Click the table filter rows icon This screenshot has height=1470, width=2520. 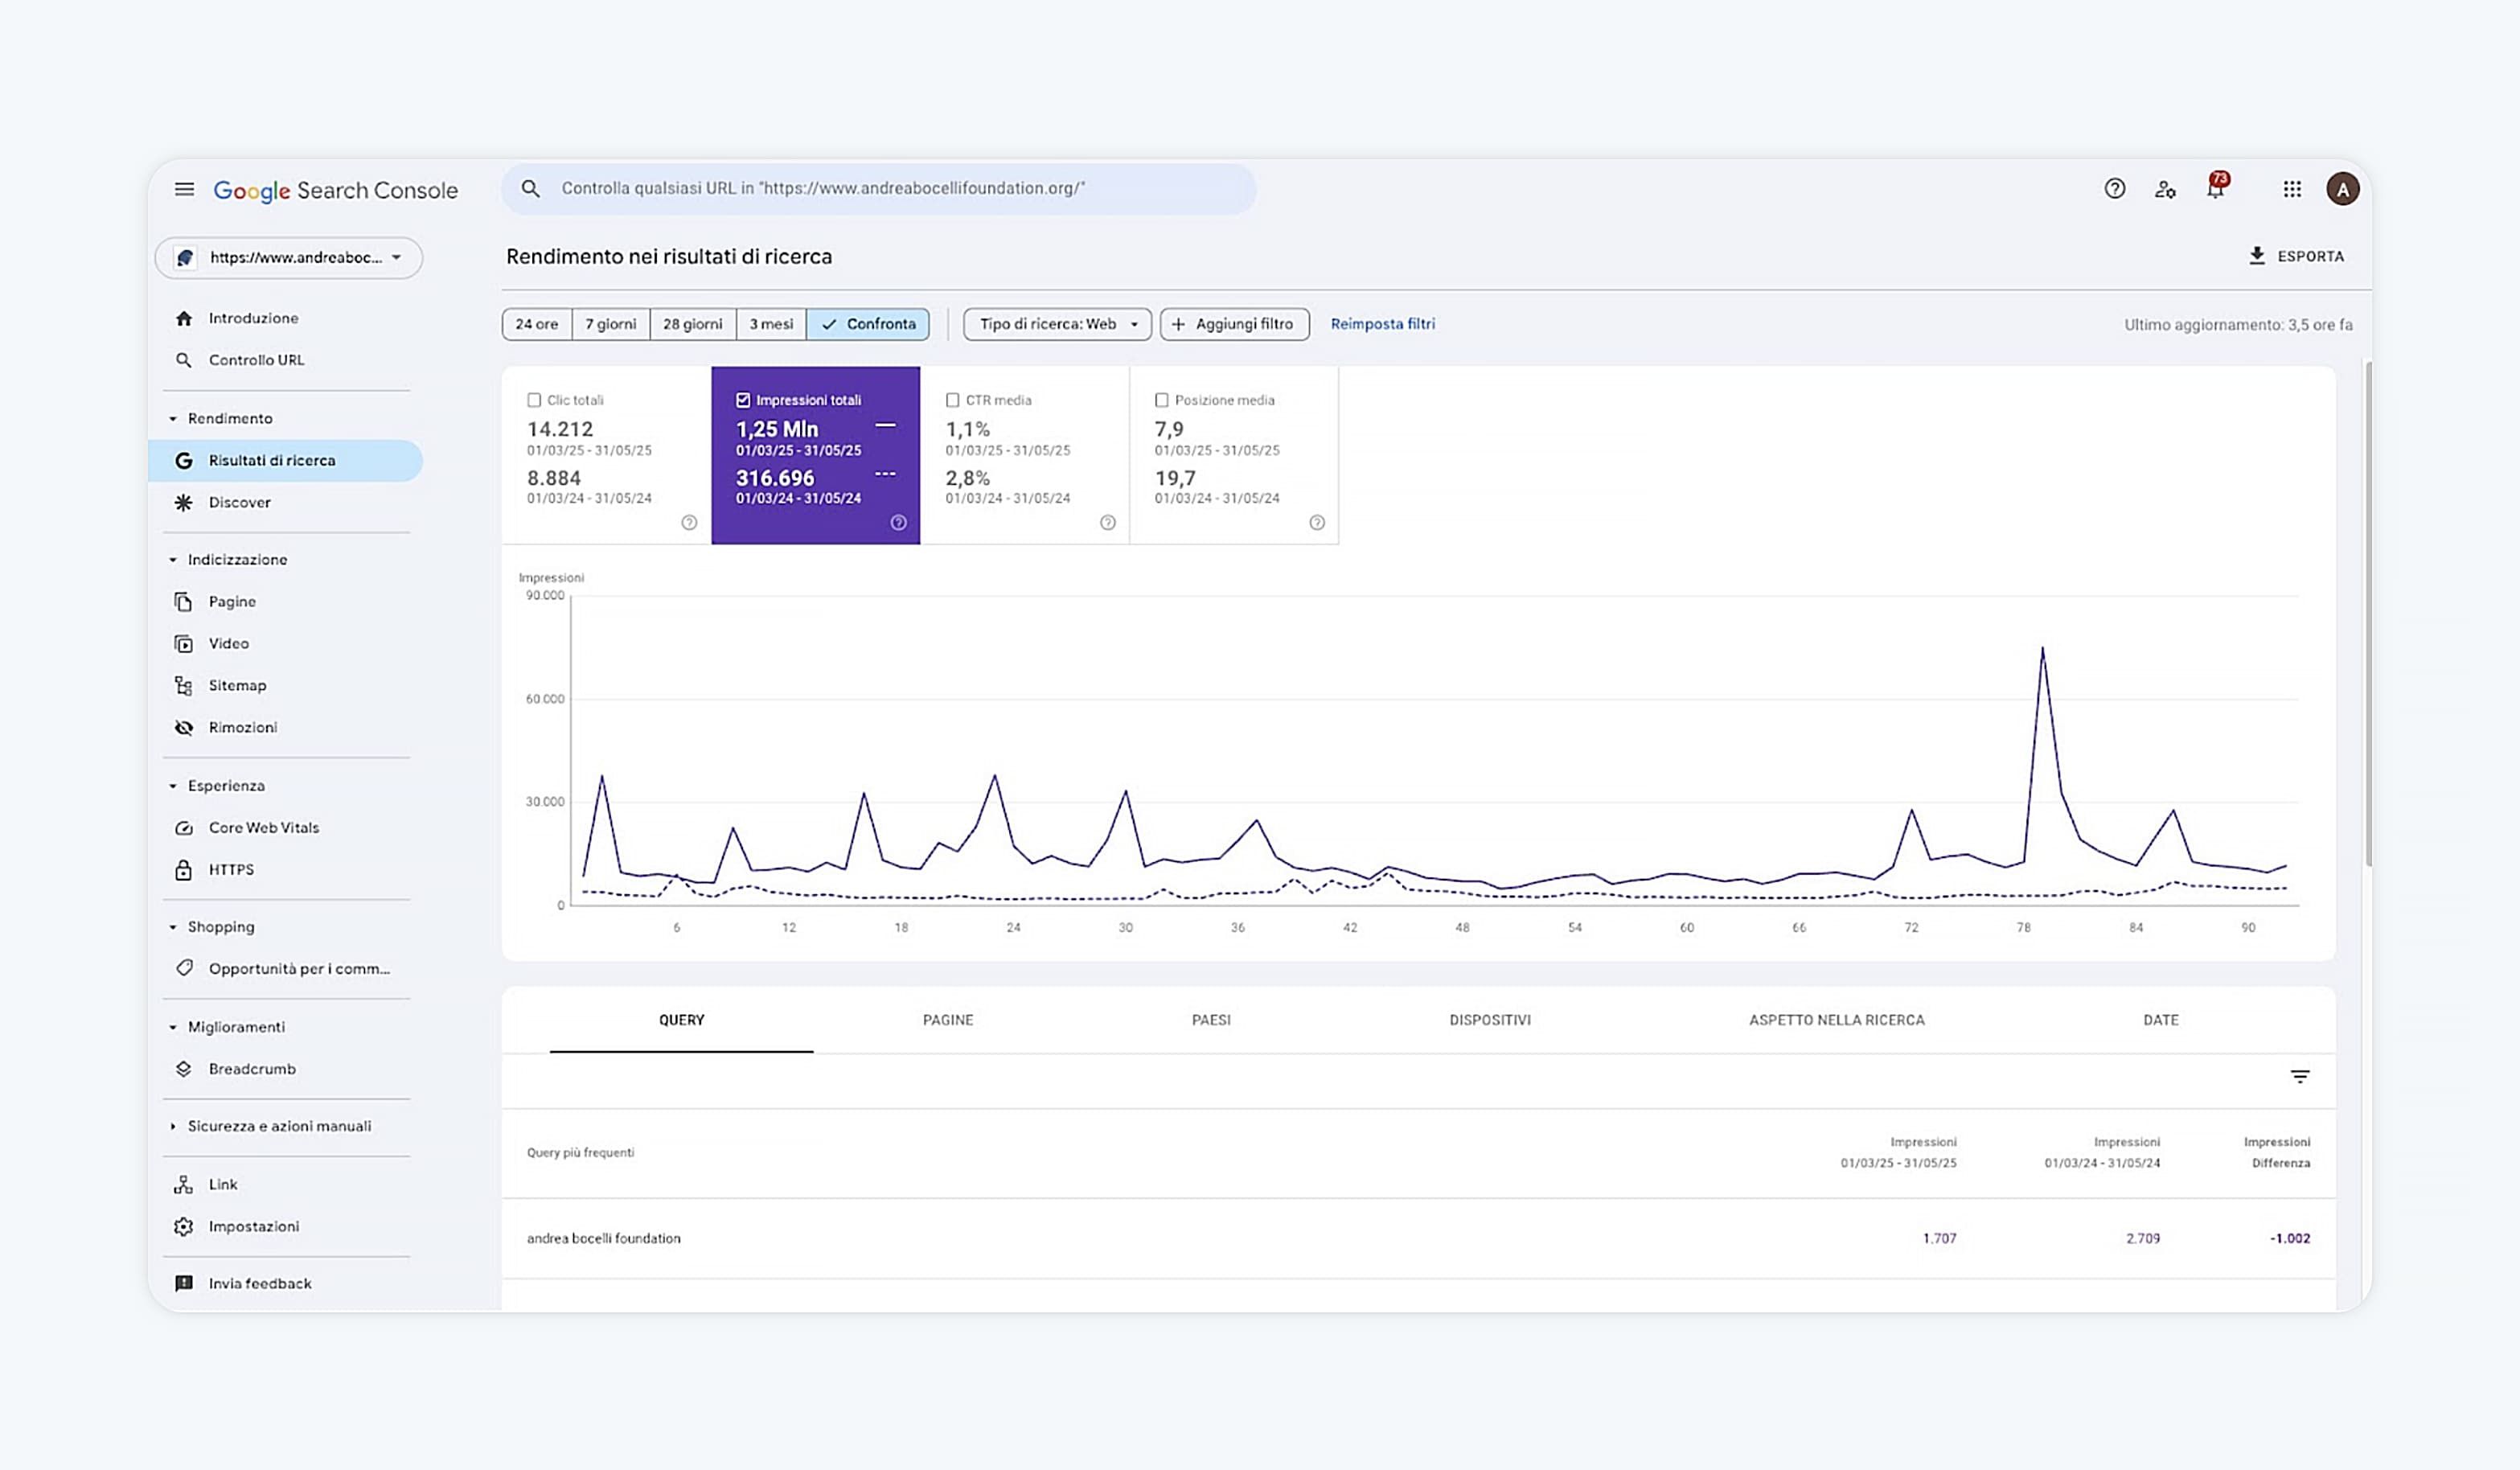tap(2300, 1076)
